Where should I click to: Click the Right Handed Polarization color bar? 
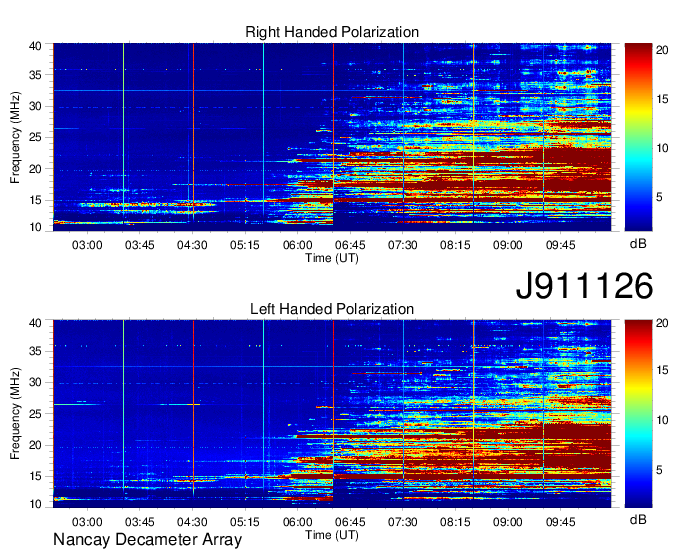pos(638,137)
